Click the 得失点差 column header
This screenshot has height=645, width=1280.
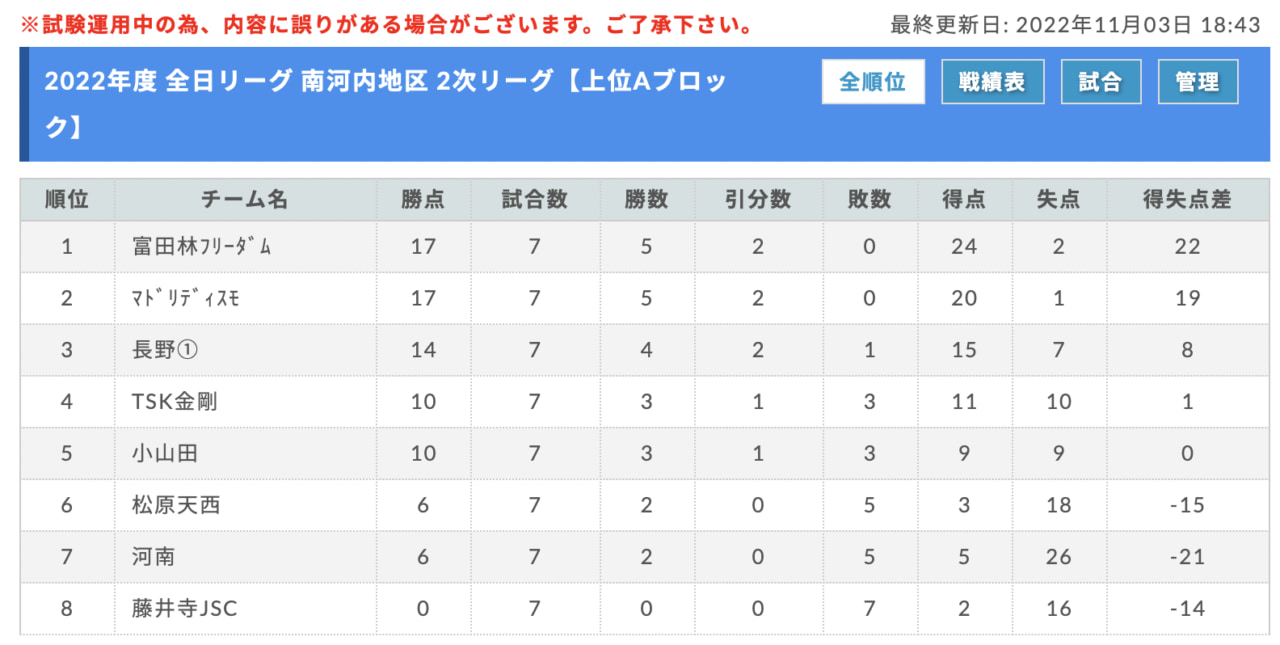coord(1187,200)
